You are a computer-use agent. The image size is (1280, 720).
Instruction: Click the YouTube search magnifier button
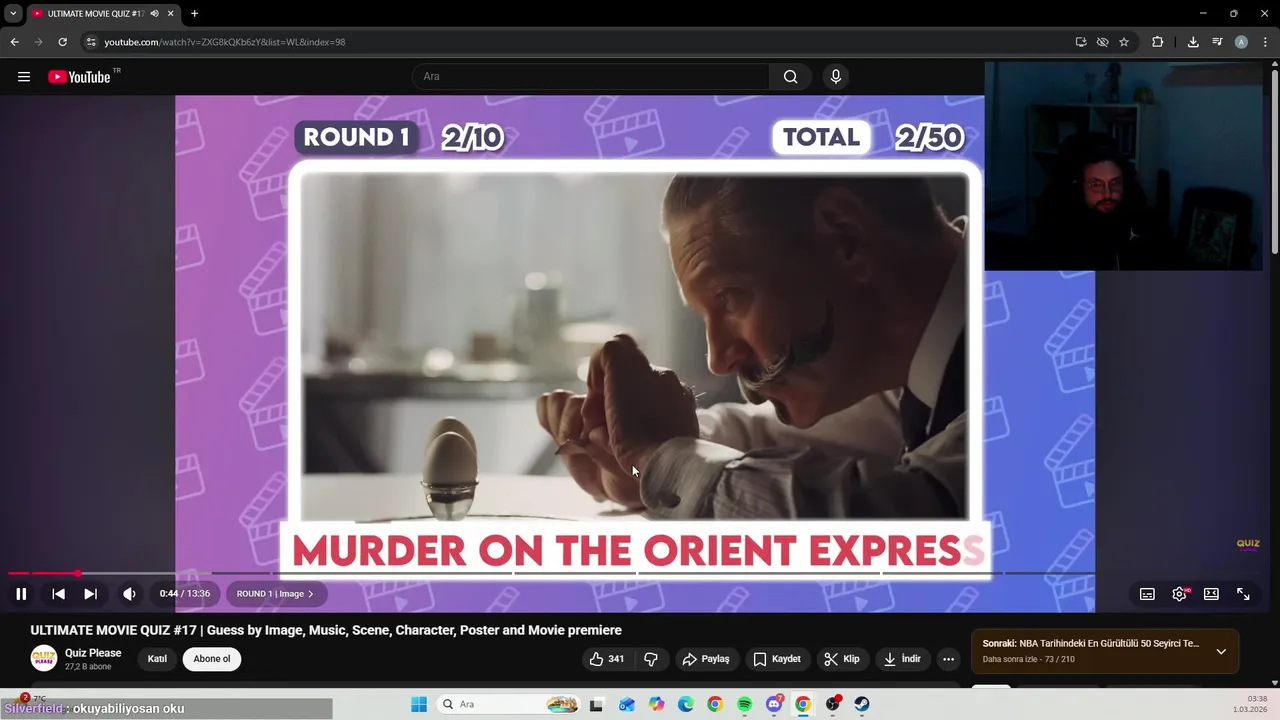(x=791, y=77)
